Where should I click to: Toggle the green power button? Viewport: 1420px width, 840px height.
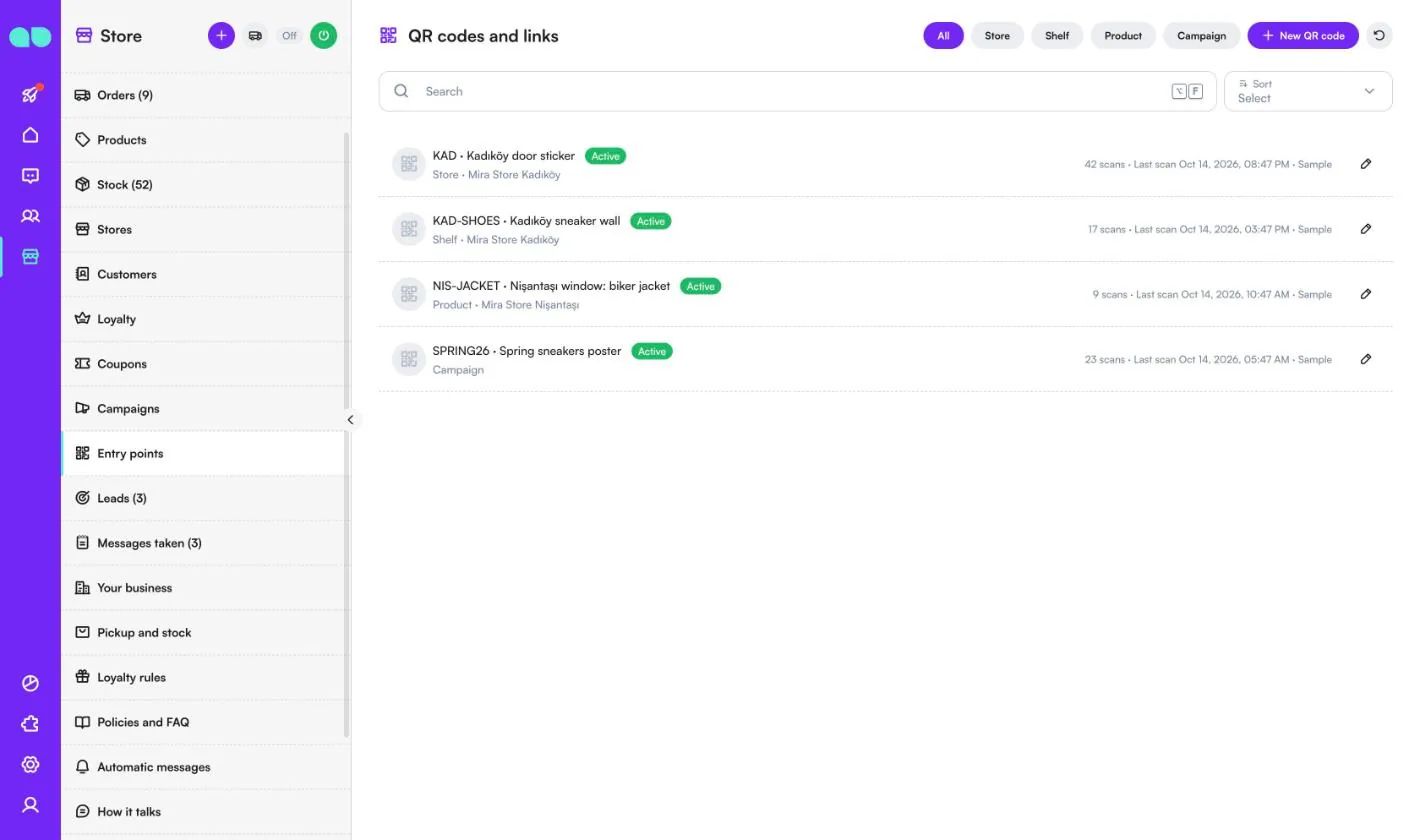(323, 36)
